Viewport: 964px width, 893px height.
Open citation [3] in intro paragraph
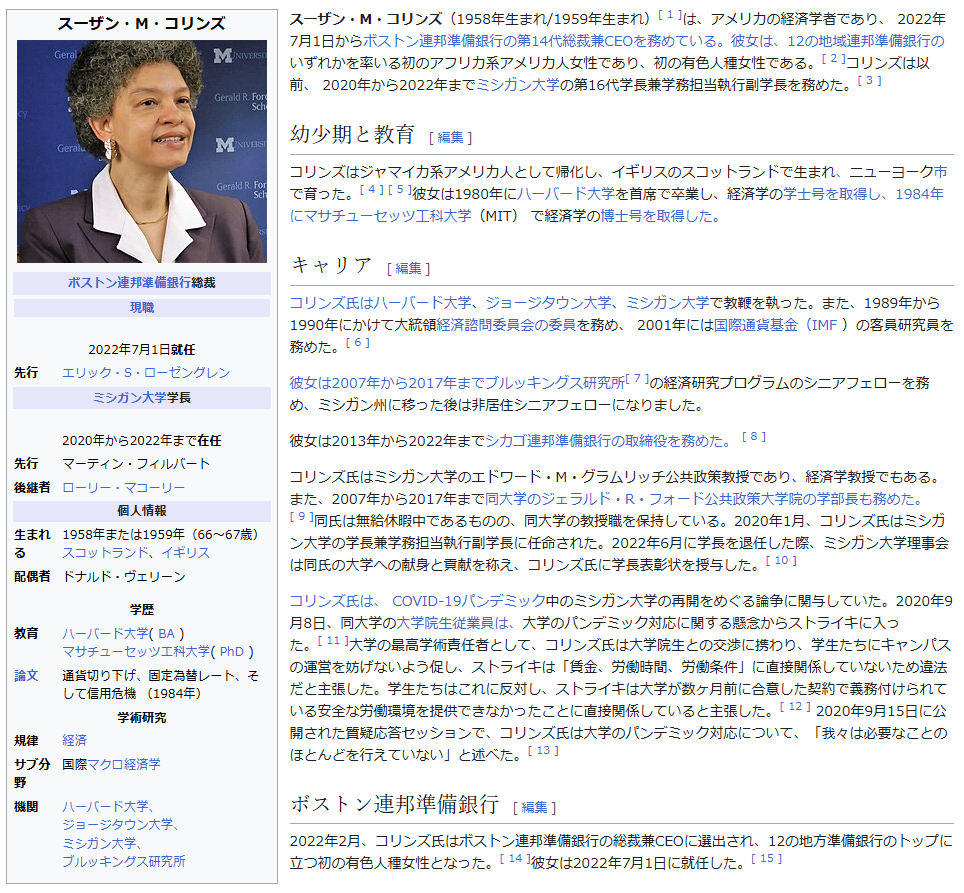(869, 81)
